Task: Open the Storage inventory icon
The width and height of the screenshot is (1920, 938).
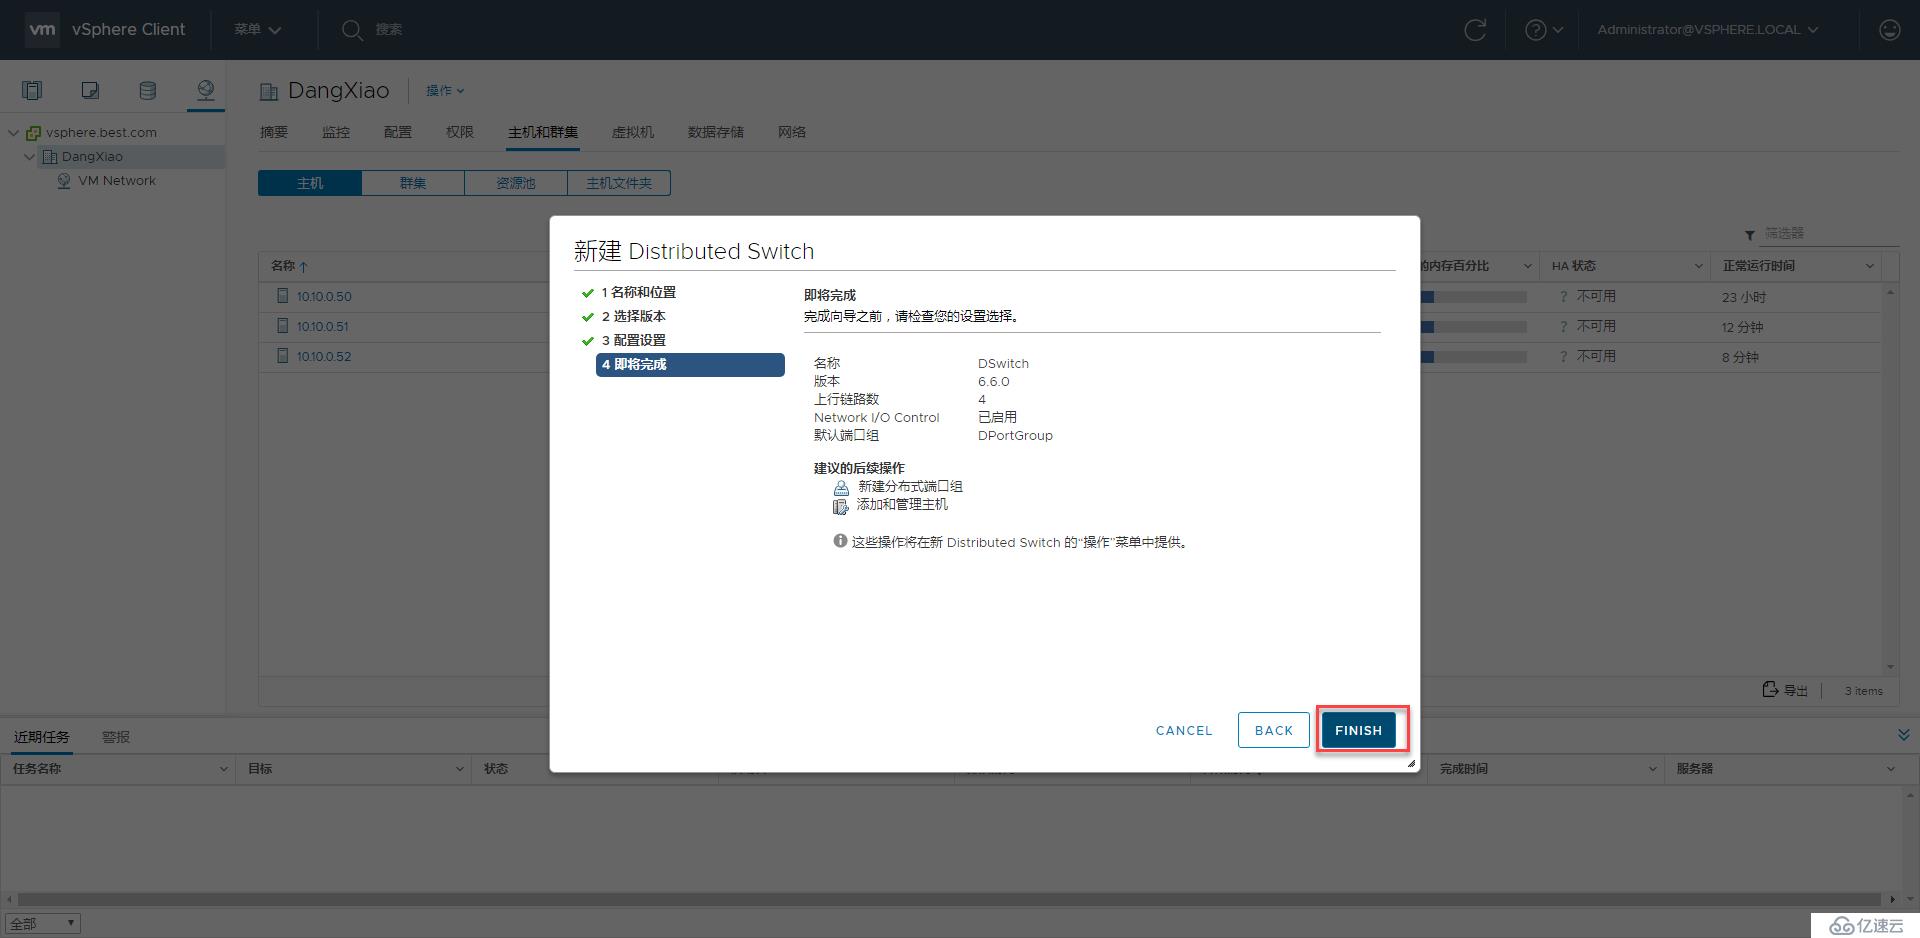Action: tap(147, 91)
